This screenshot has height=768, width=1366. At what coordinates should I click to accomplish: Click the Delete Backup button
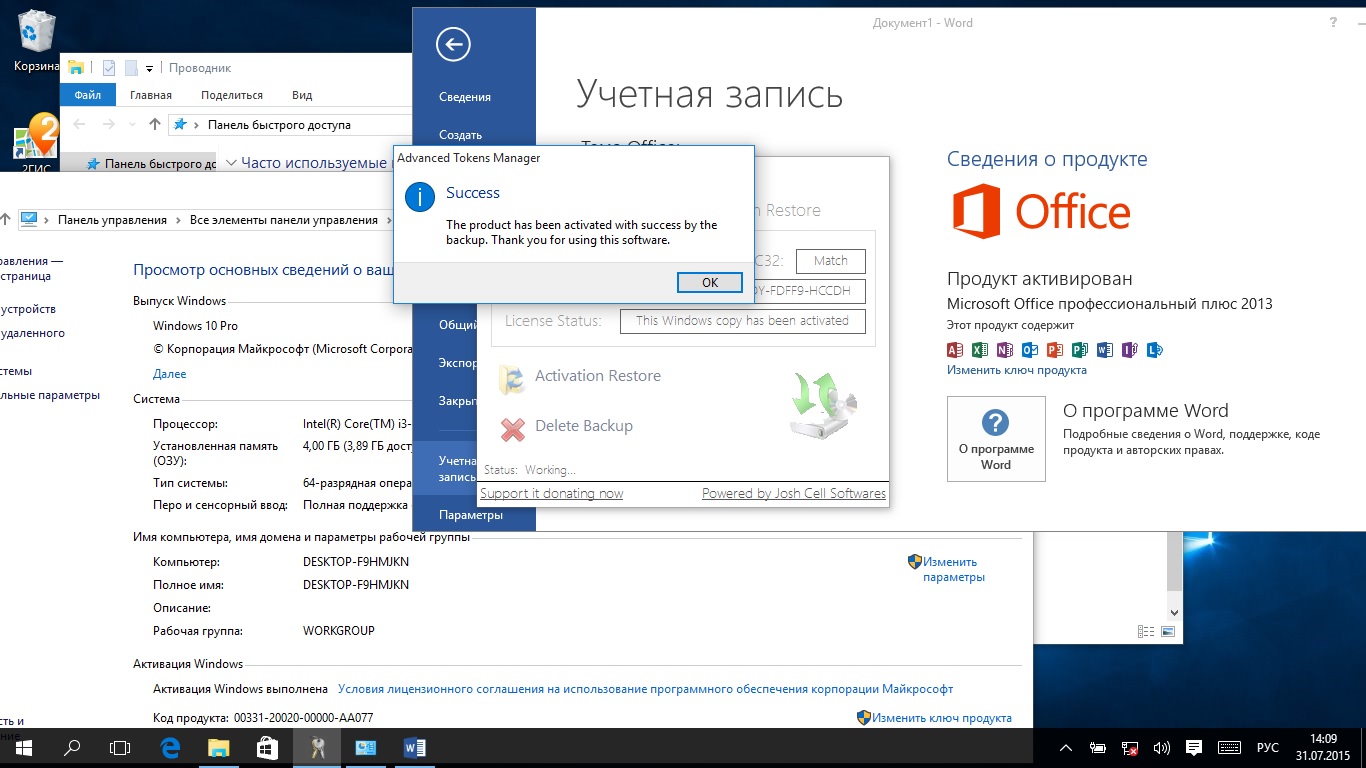(x=567, y=426)
